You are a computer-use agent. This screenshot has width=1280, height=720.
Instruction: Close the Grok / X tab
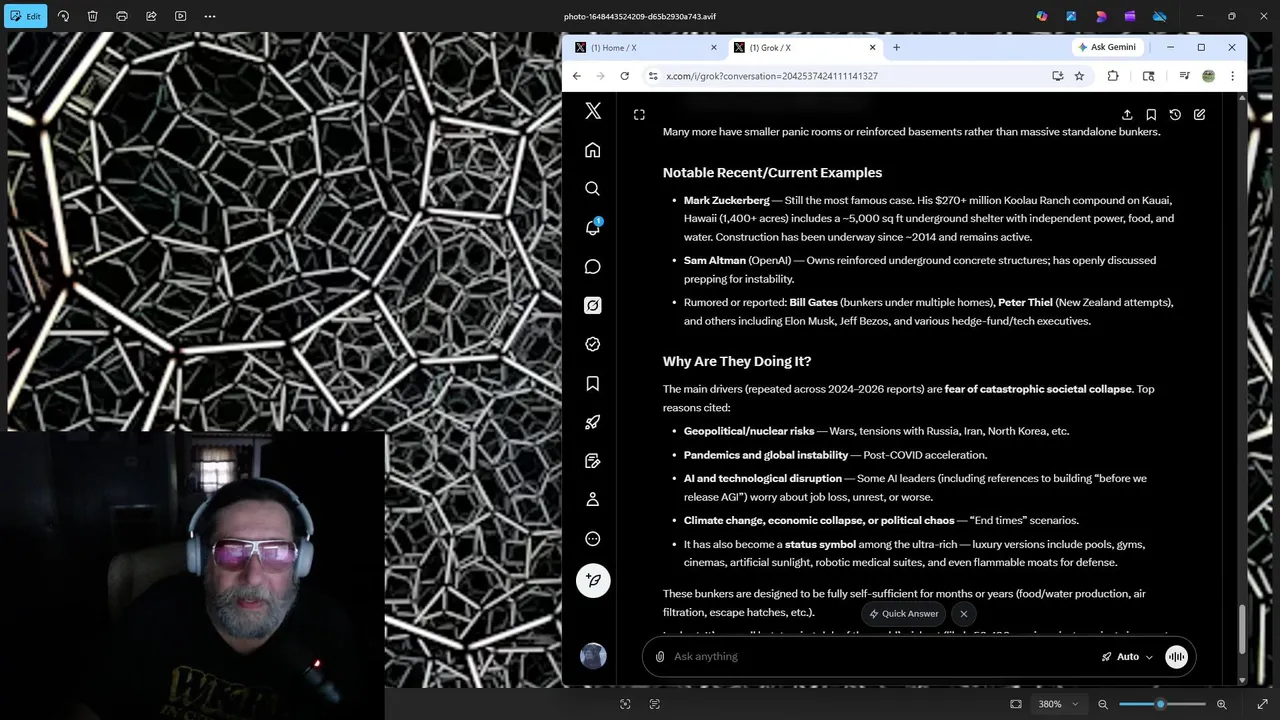point(872,47)
